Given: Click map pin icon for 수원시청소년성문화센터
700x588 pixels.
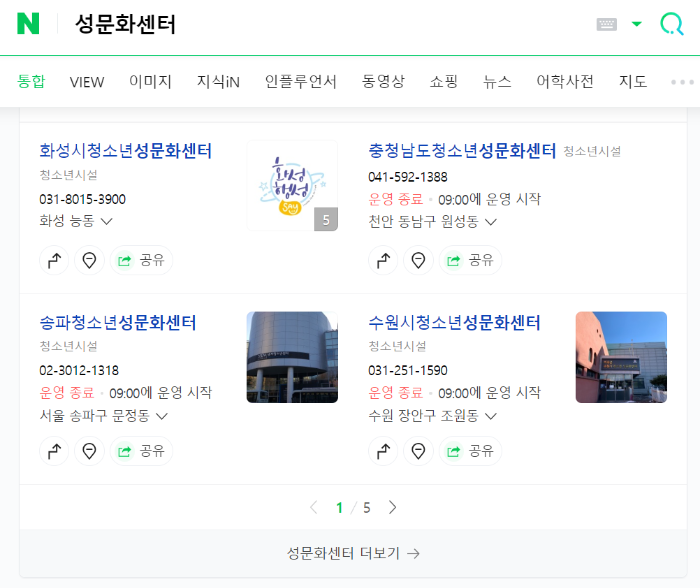Looking at the screenshot, I should click(x=418, y=451).
